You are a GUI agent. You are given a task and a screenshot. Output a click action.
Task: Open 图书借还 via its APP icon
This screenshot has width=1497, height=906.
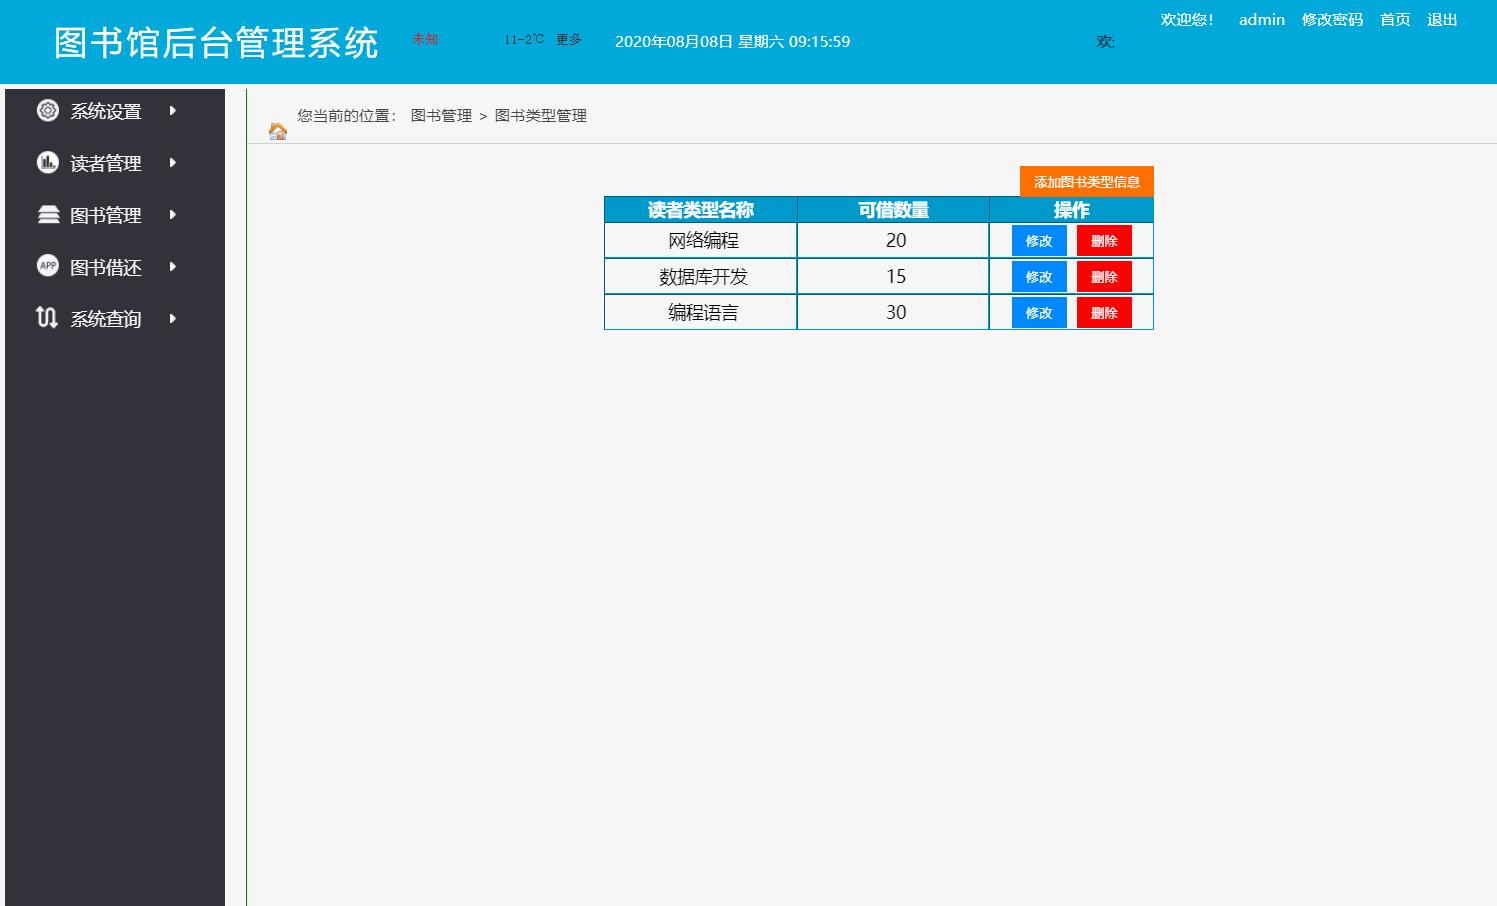pyautogui.click(x=47, y=266)
